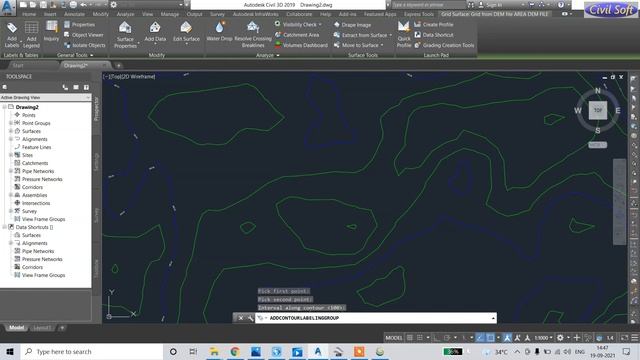Collapse the Data Shortcuts node
Image resolution: width=640 pixels, height=360 pixels.
coord(5,227)
